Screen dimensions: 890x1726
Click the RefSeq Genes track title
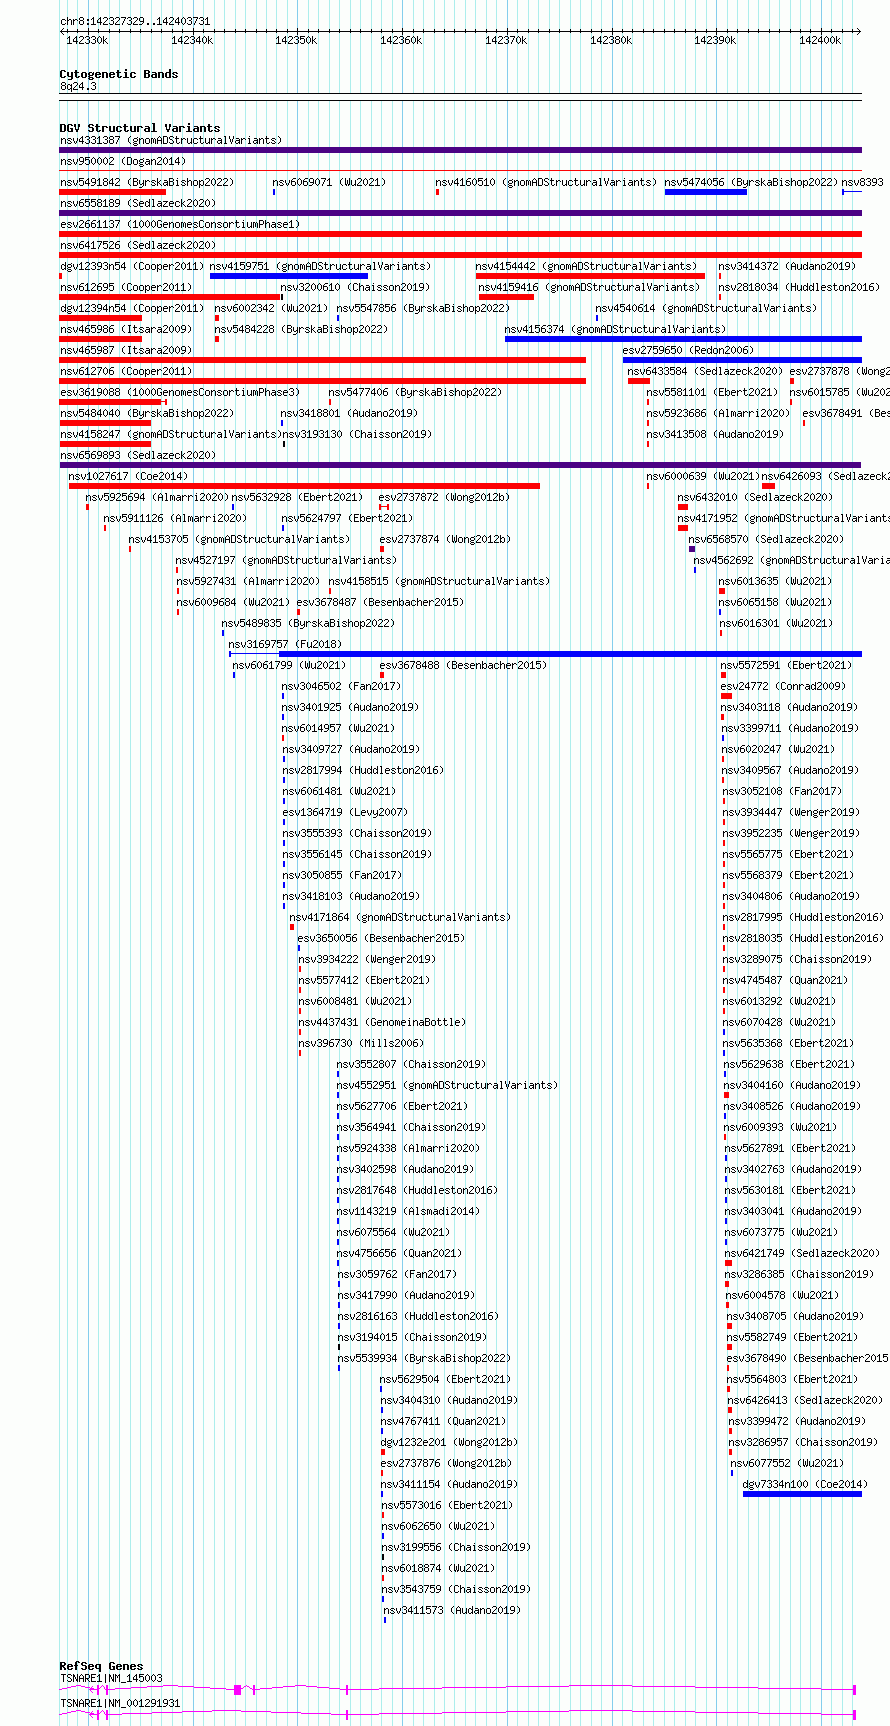click(101, 1666)
